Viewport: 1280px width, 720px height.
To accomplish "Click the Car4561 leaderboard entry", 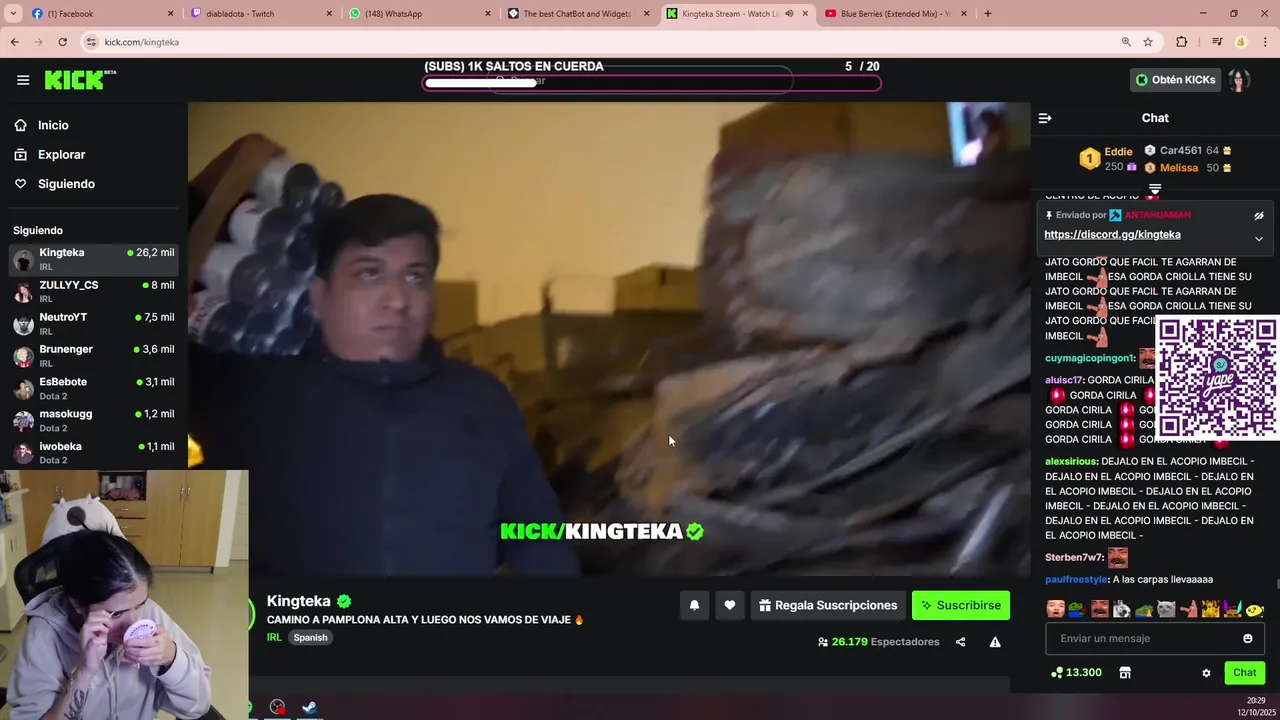I will 1188,151.
